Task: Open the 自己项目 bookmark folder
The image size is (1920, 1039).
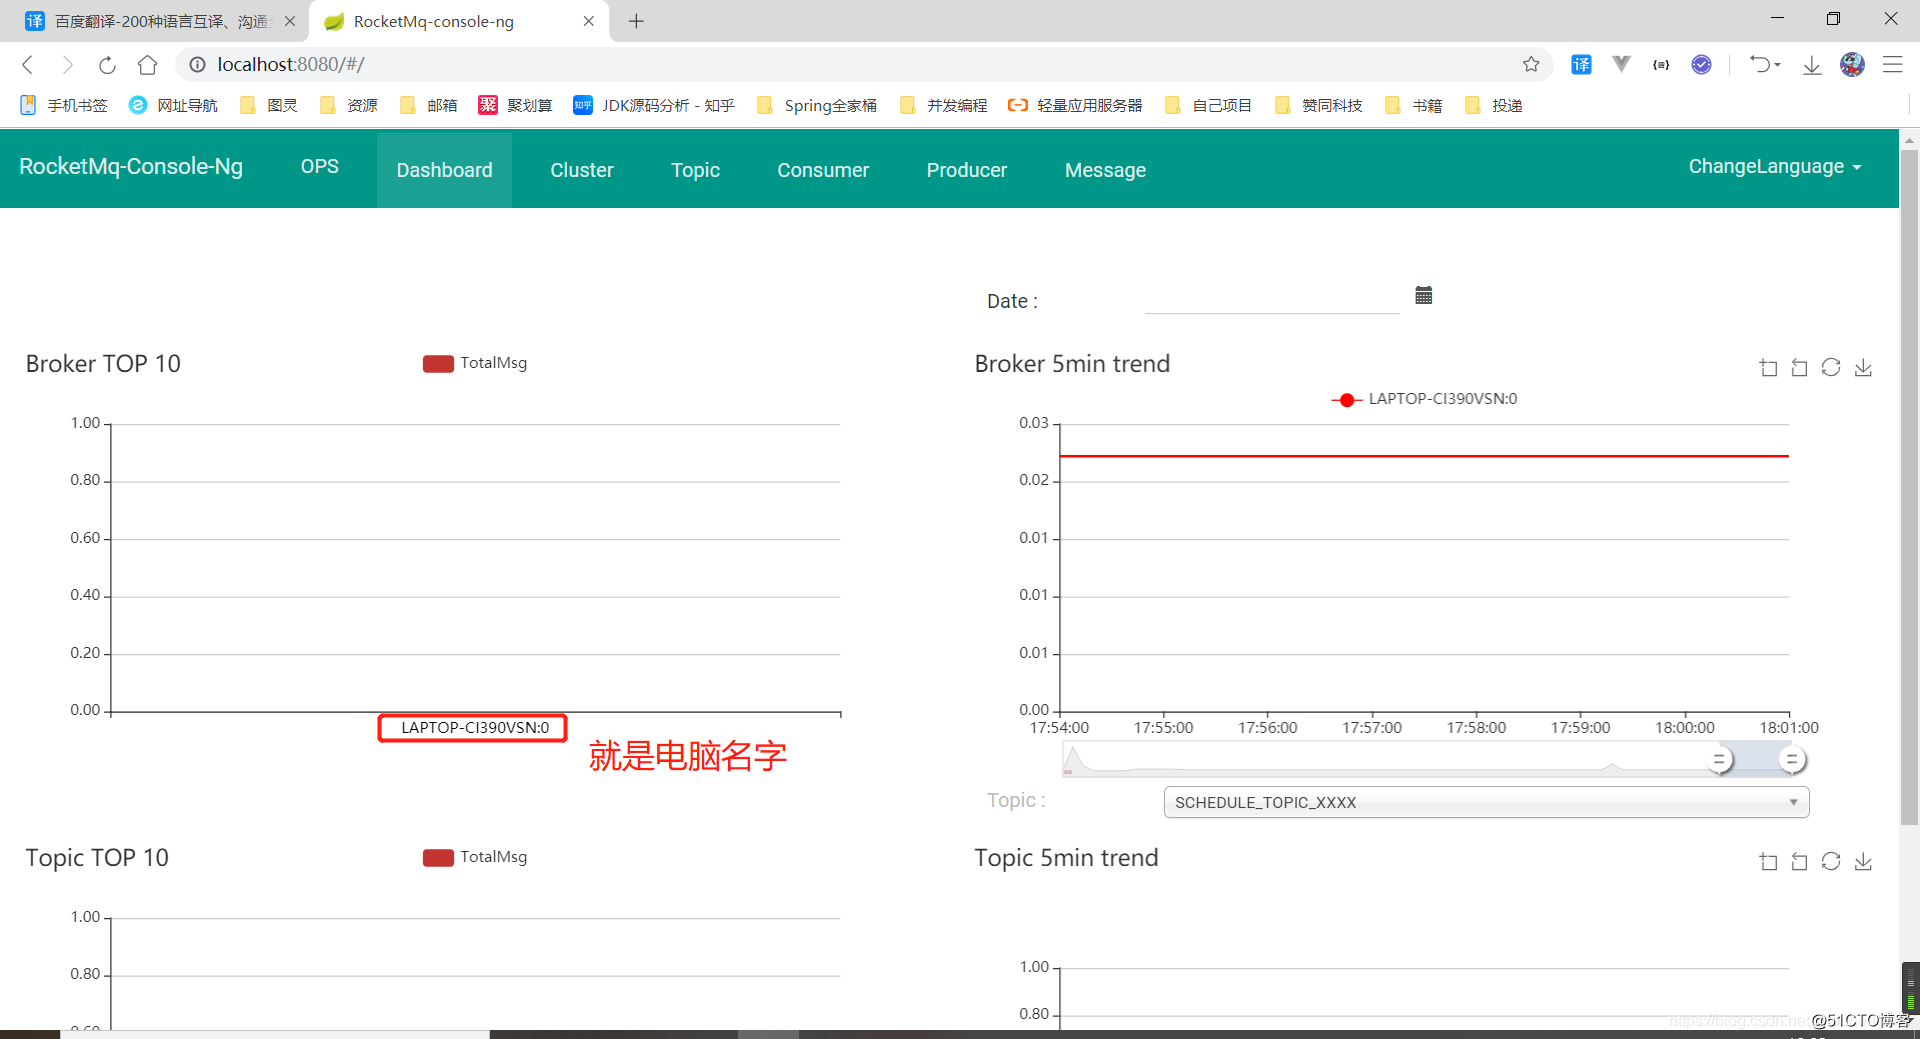Action: [x=1208, y=105]
